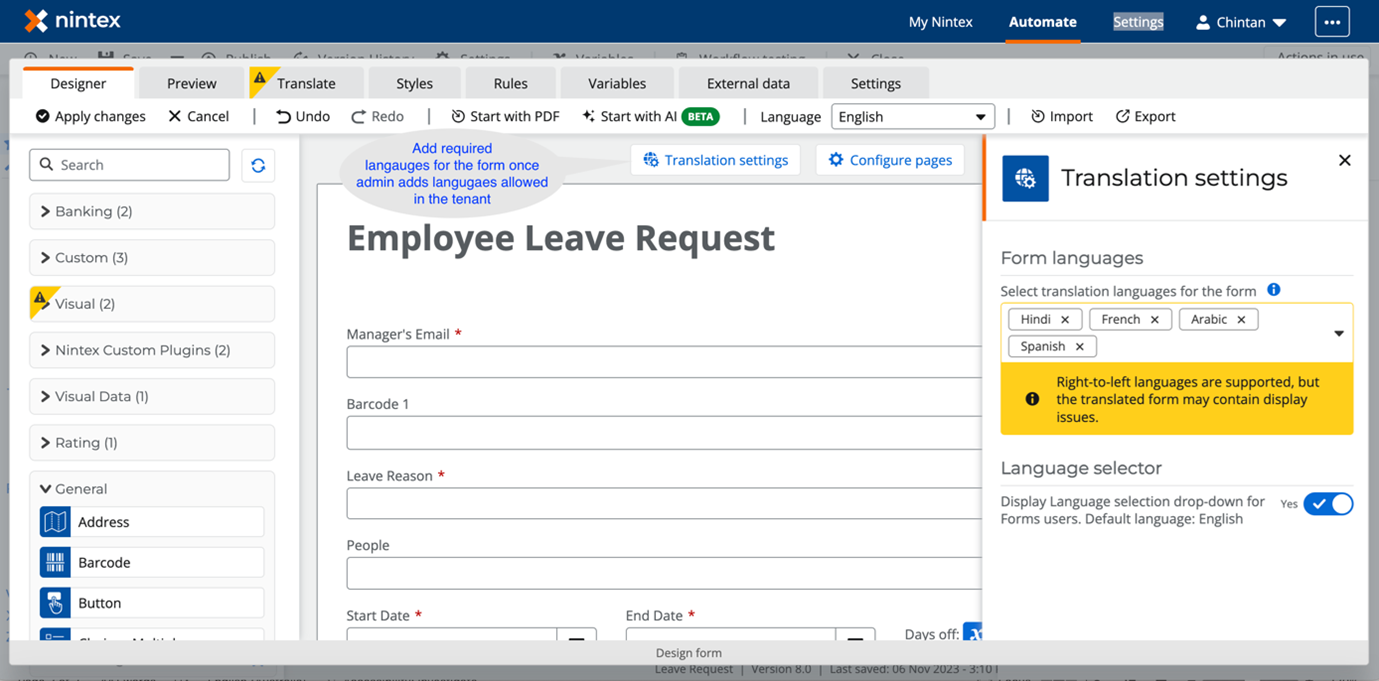The width and height of the screenshot is (1379, 681).
Task: Click the Configure pages button
Action: click(890, 160)
